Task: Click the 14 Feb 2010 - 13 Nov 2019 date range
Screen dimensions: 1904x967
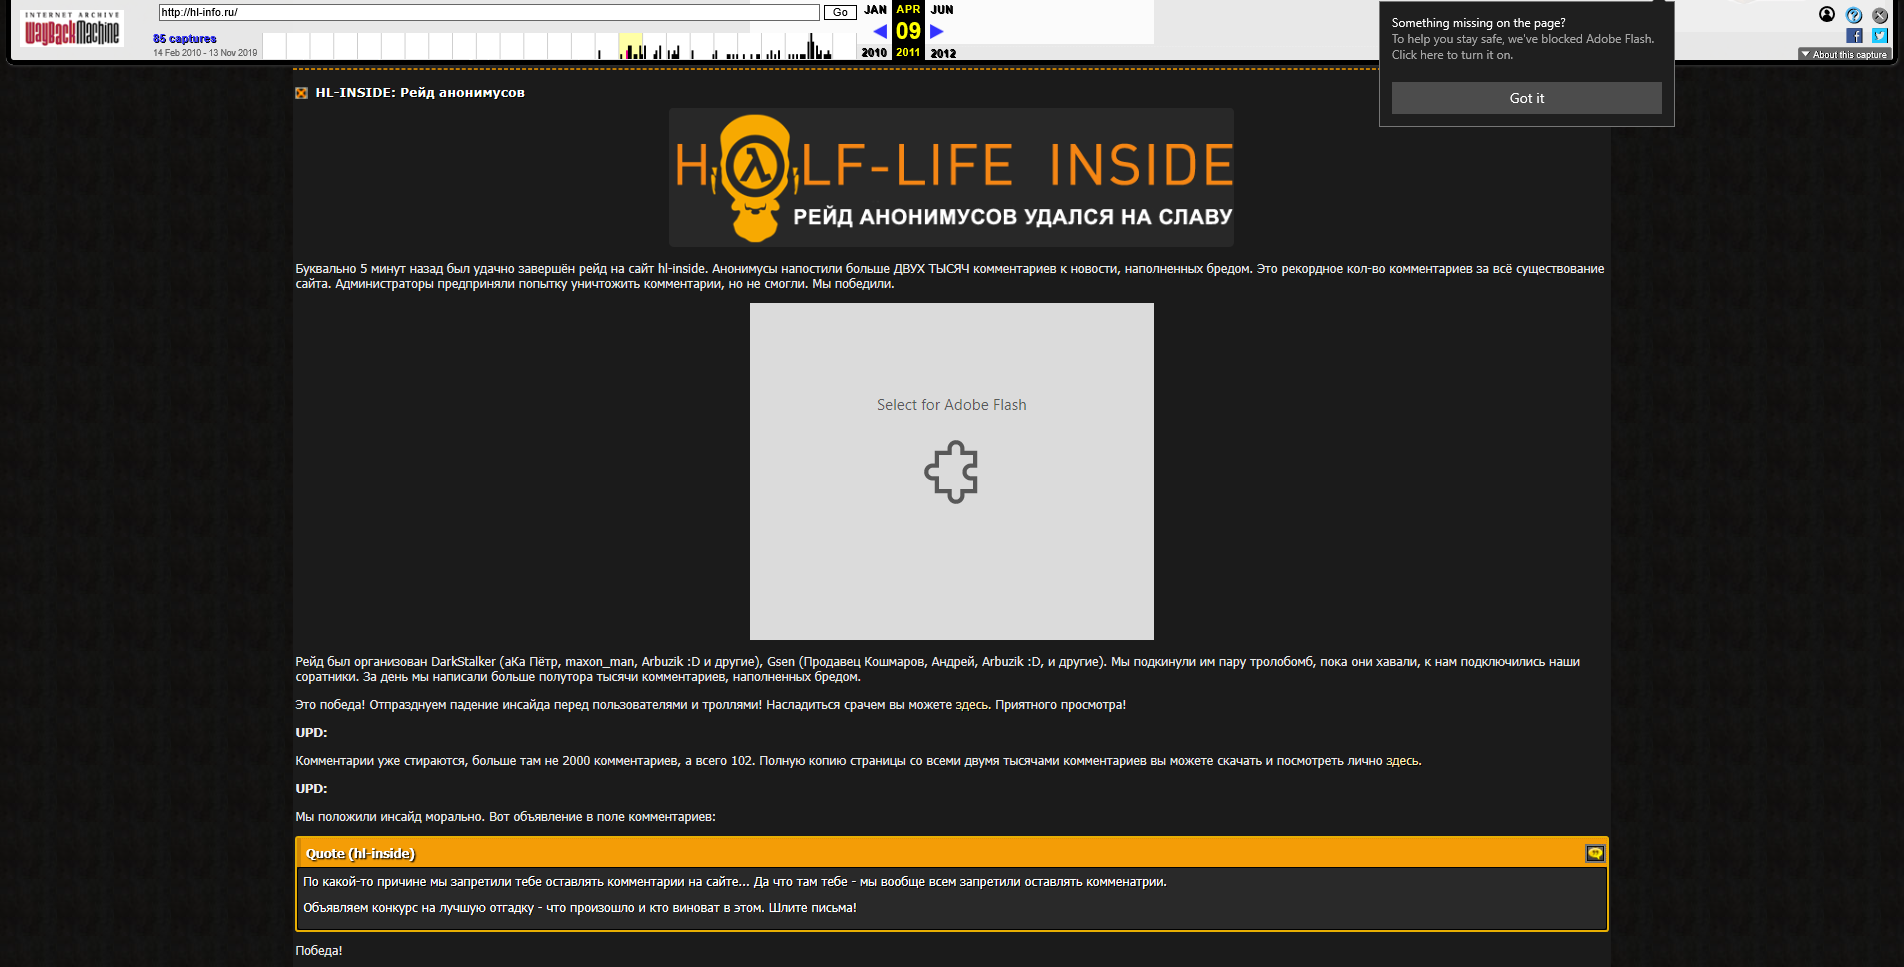Action: pyautogui.click(x=205, y=53)
